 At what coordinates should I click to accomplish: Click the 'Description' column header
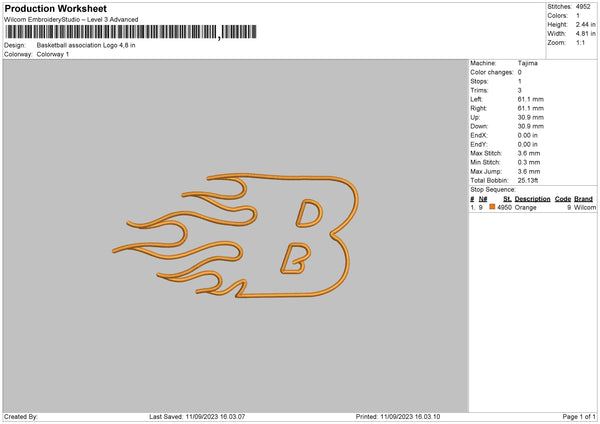(532, 199)
